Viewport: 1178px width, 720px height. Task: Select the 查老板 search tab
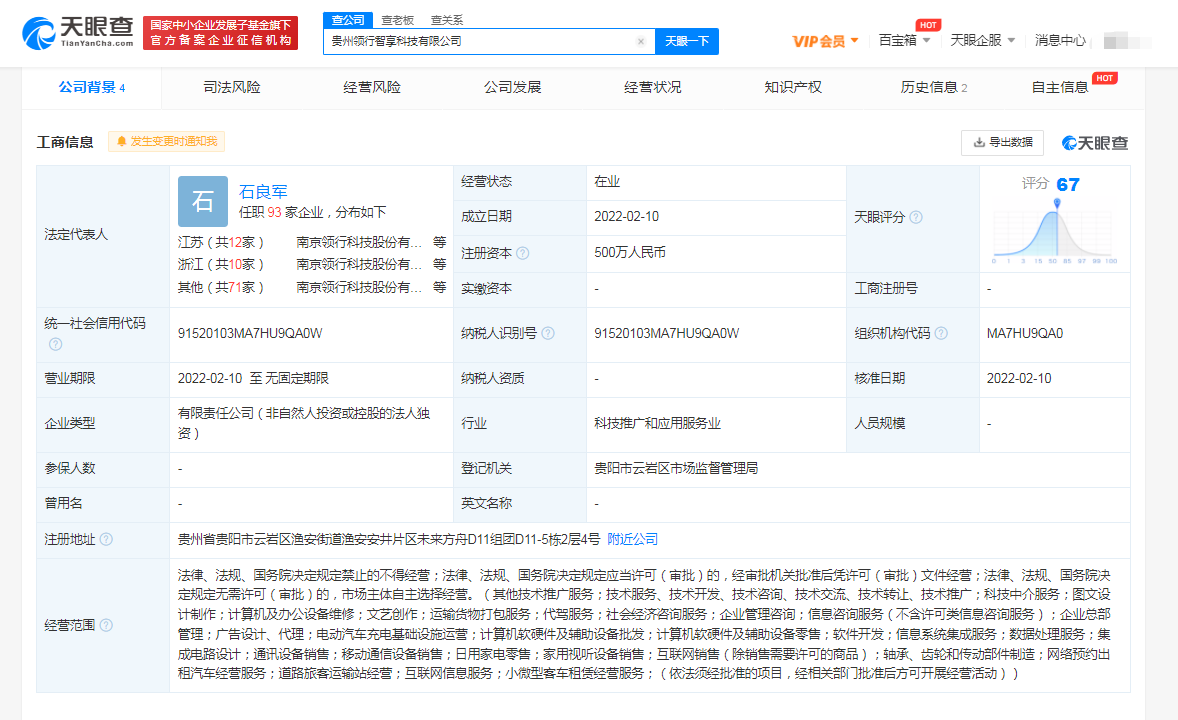tap(397, 20)
